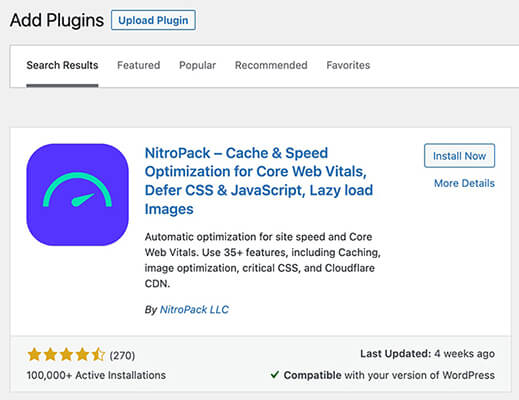
Task: Click the Add Plugins page heading
Action: pos(57,20)
